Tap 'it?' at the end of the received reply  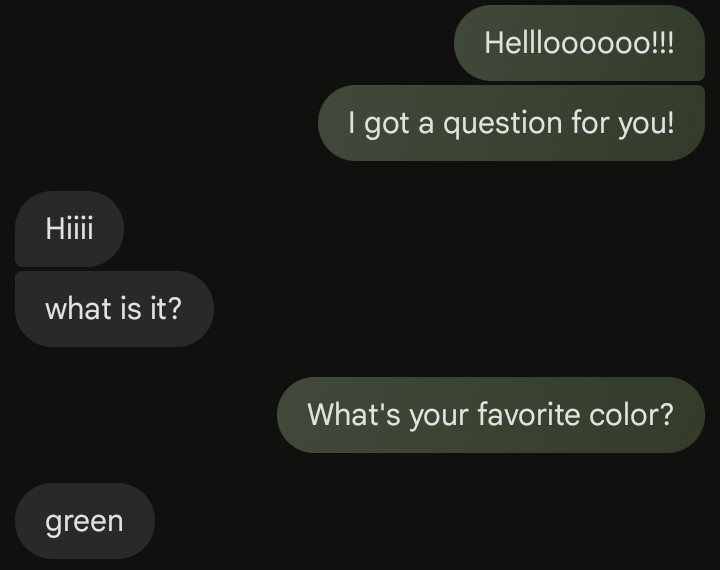coord(165,308)
